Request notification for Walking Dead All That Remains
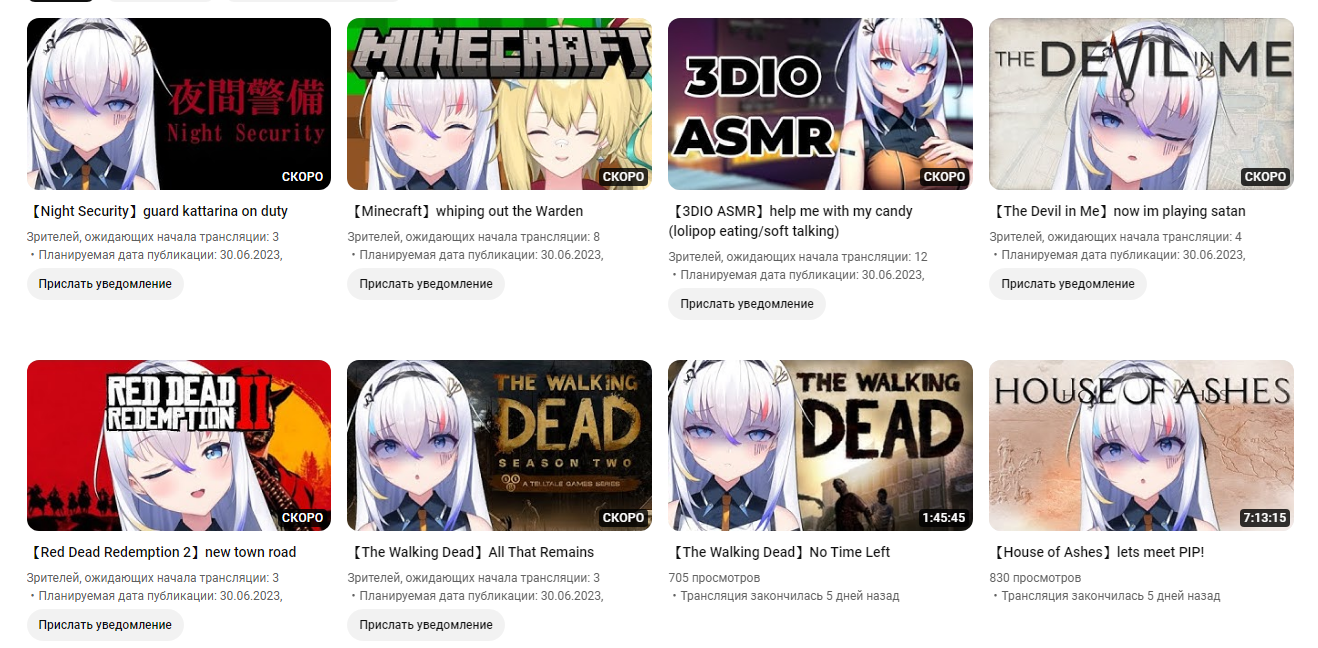This screenshot has height=648, width=1318. pyautogui.click(x=426, y=625)
